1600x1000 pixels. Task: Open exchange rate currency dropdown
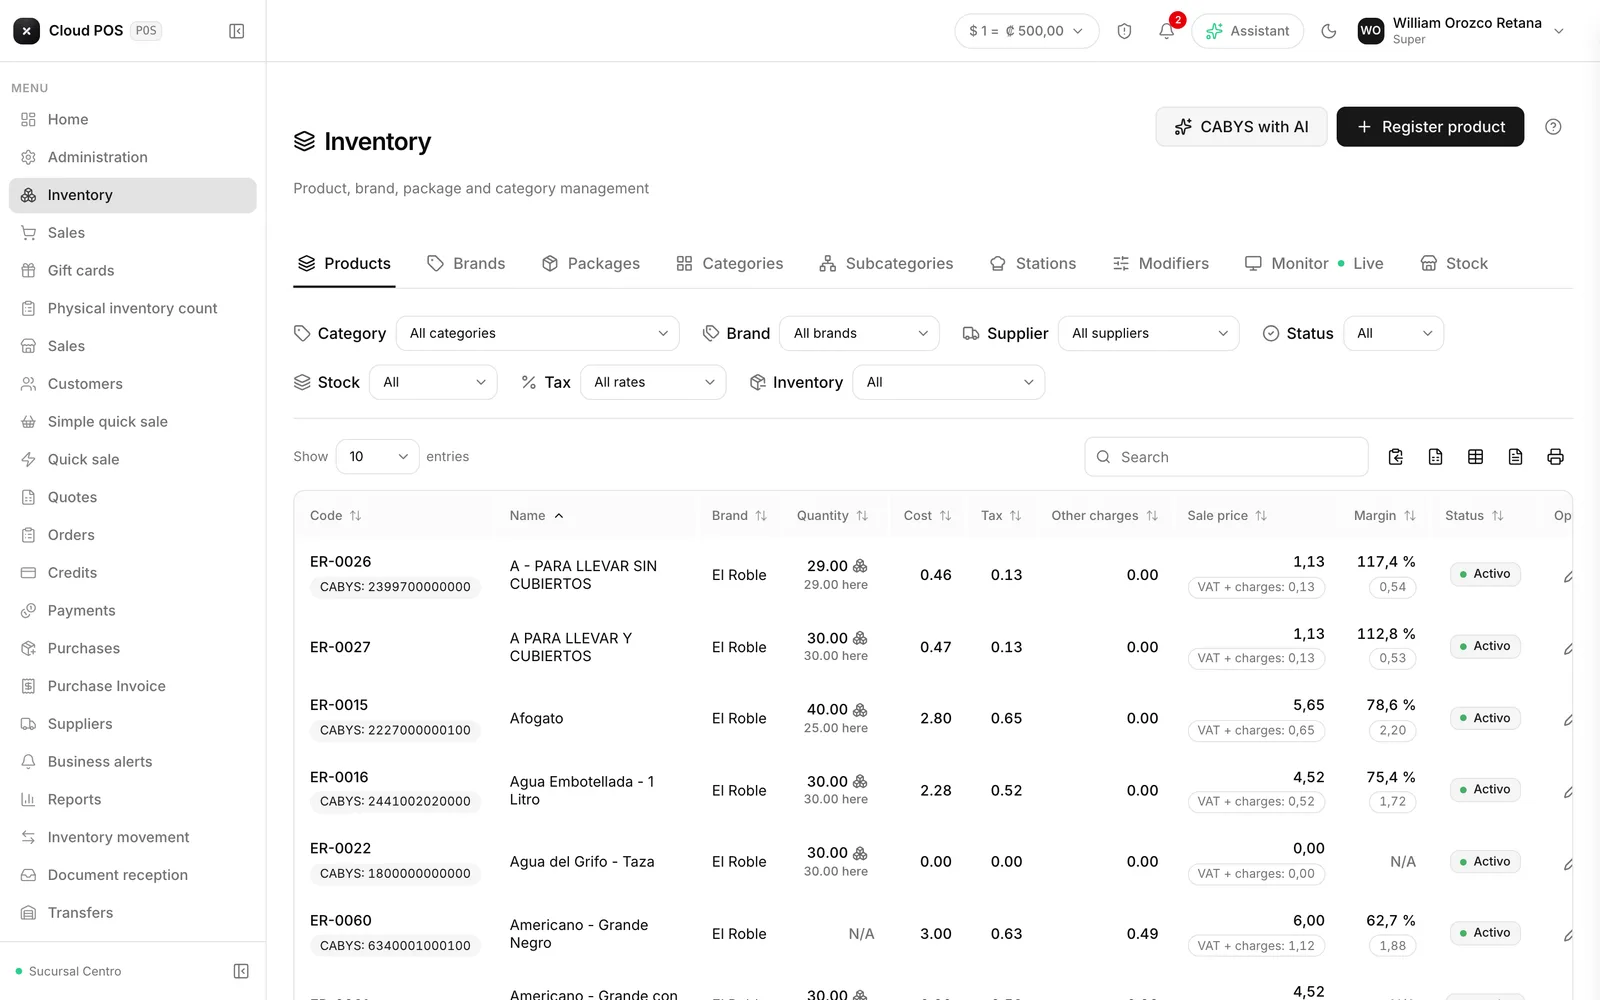(x=1027, y=31)
